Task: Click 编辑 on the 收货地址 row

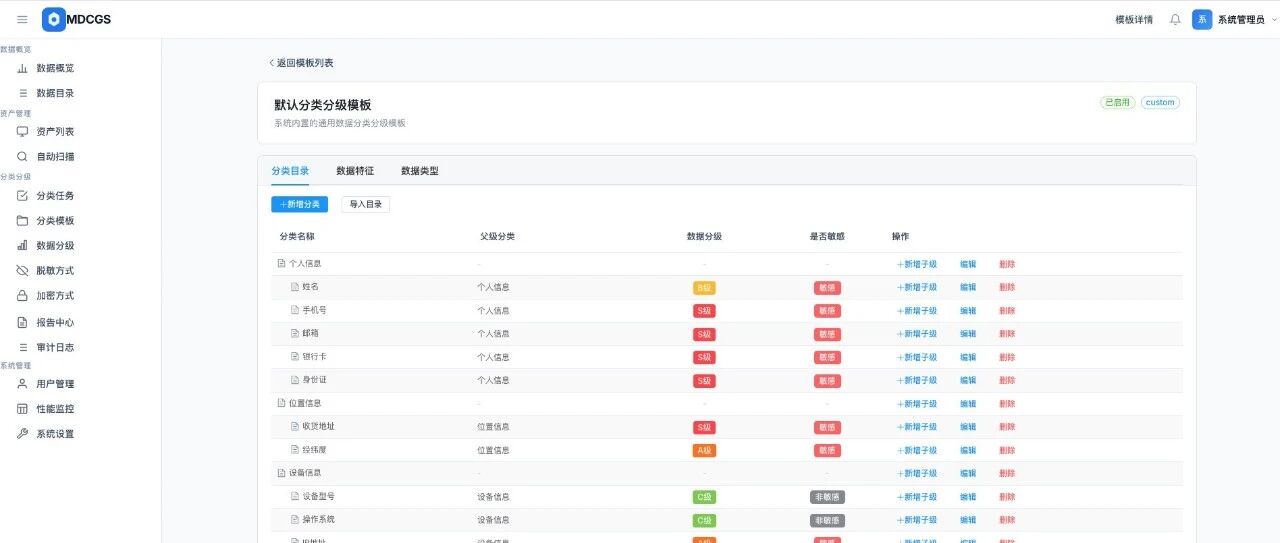Action: (x=968, y=426)
